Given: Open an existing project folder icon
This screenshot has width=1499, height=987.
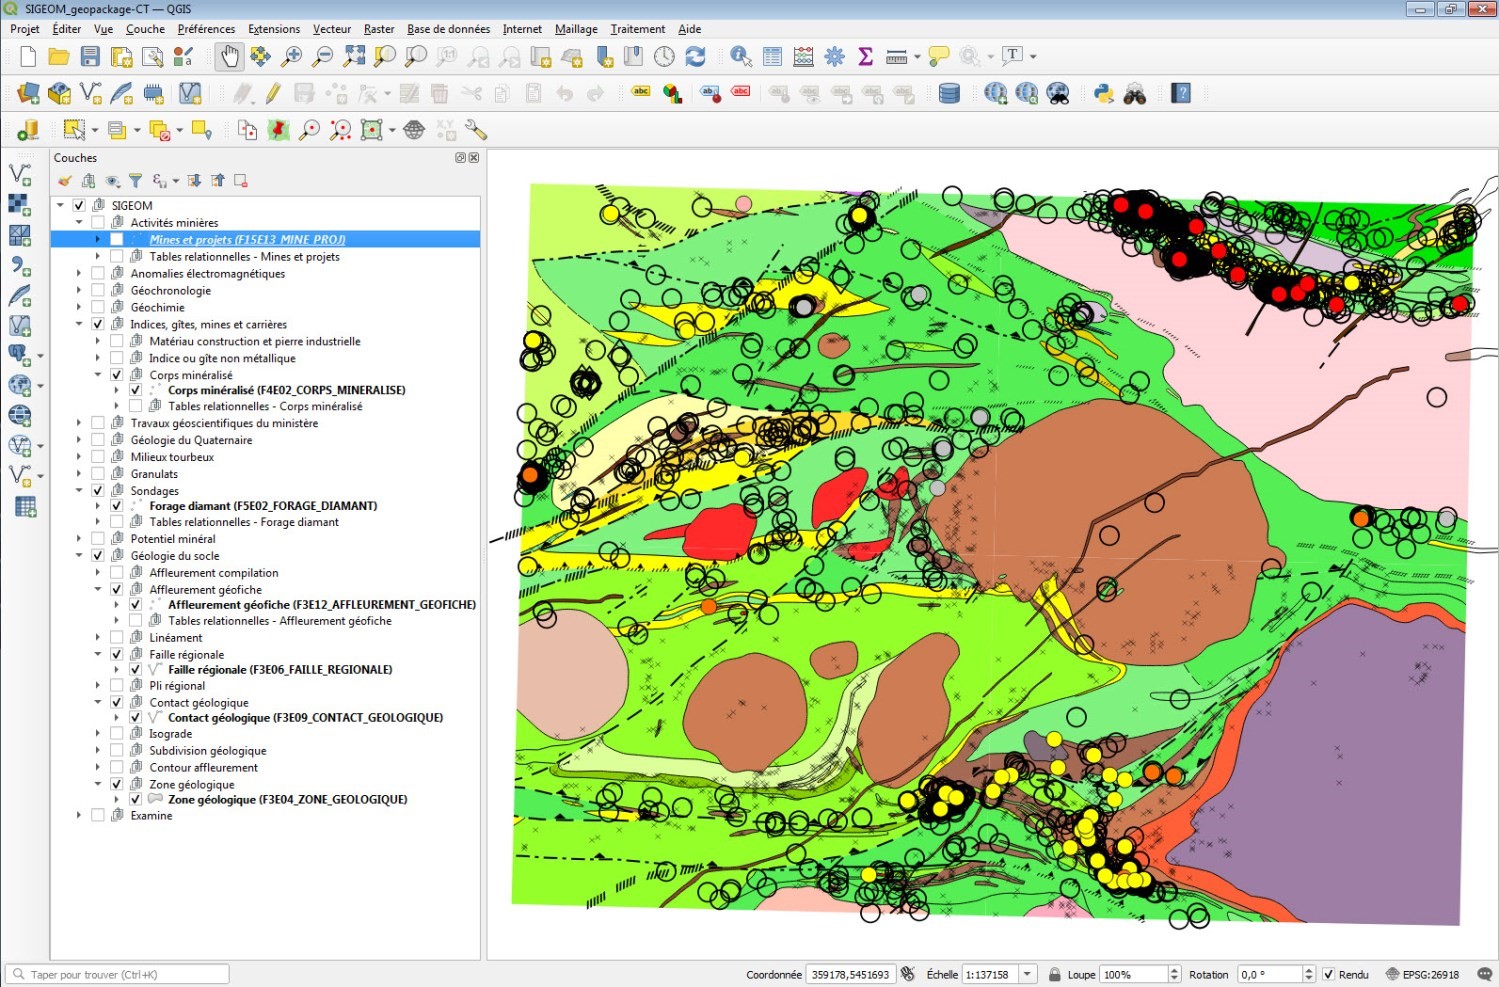Looking at the screenshot, I should point(59,57).
